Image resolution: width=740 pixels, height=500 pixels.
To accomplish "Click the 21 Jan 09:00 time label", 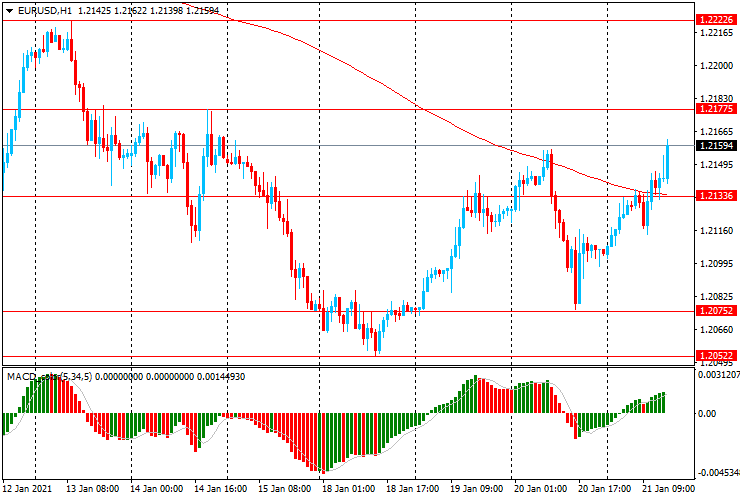I will (669, 489).
